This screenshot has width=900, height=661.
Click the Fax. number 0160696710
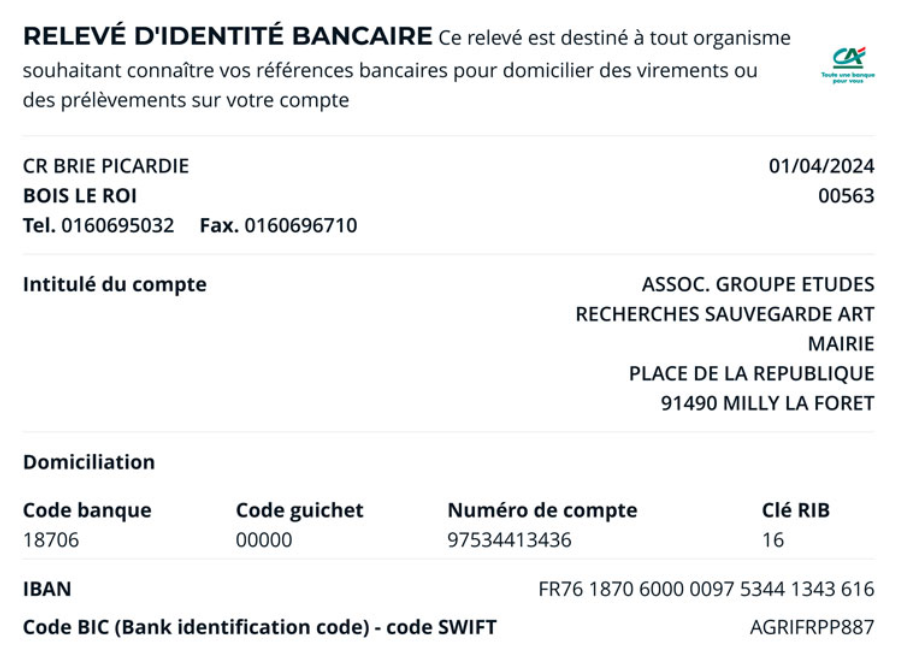(x=301, y=225)
